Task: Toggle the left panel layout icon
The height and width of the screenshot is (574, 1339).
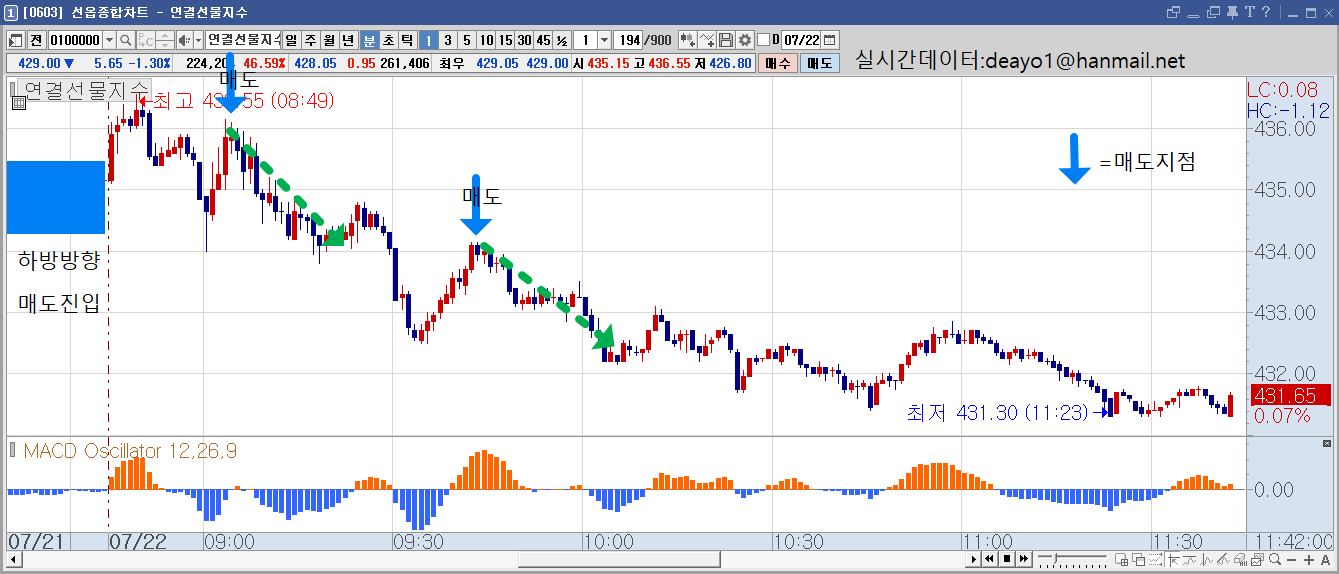Action: pos(14,40)
